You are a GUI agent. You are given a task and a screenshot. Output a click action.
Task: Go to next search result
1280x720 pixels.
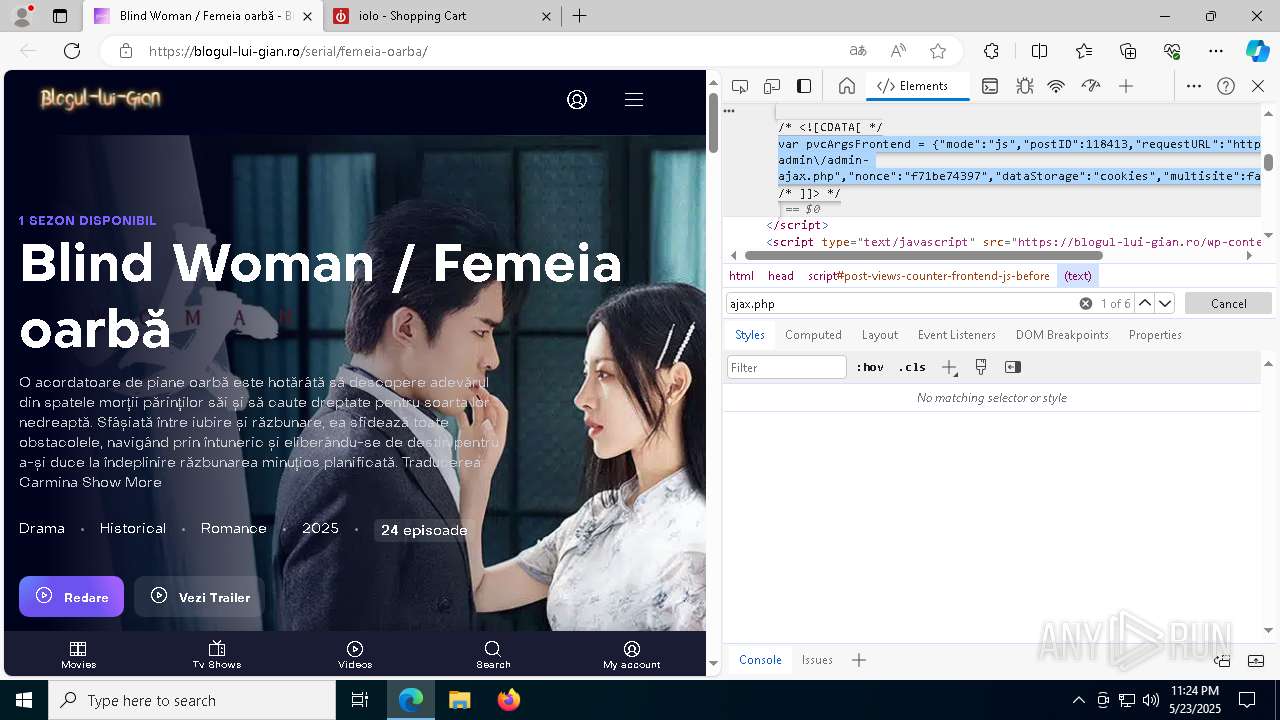(1165, 303)
